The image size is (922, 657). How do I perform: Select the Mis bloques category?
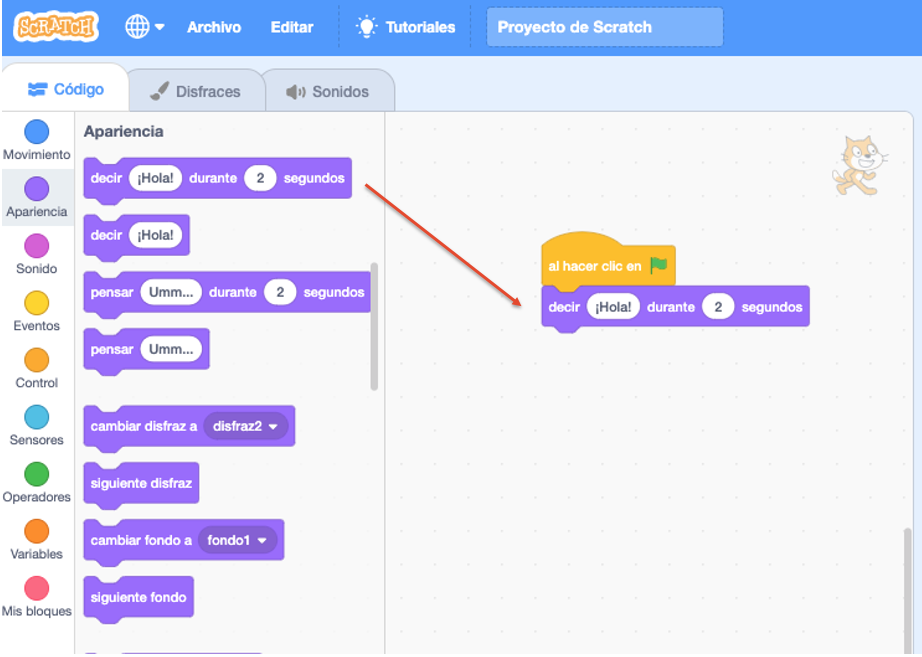[36, 596]
